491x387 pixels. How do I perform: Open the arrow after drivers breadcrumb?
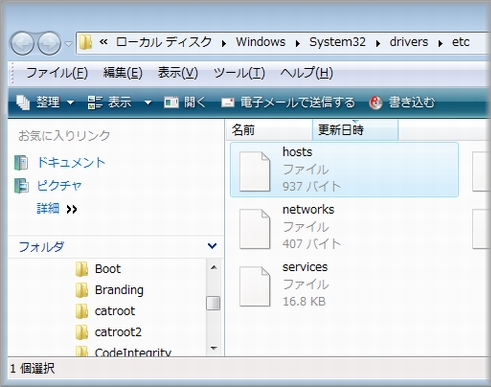(440, 43)
